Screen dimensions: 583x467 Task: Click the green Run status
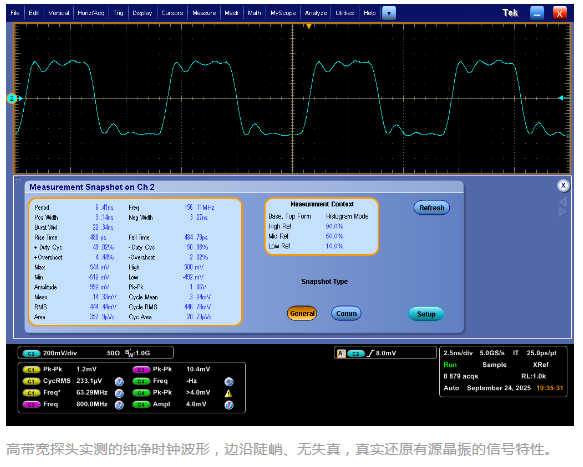450,365
